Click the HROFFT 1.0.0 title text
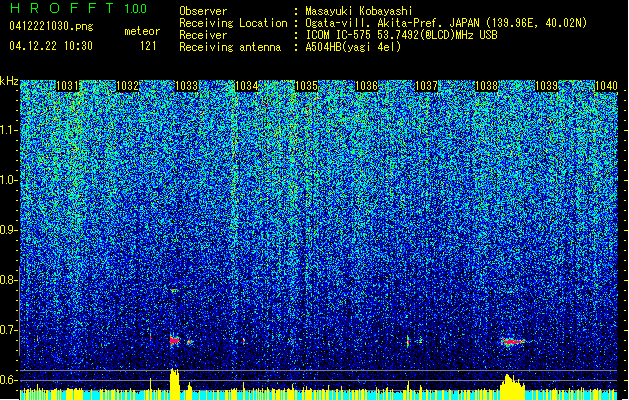Screen dimensions: 629x400 78,8
